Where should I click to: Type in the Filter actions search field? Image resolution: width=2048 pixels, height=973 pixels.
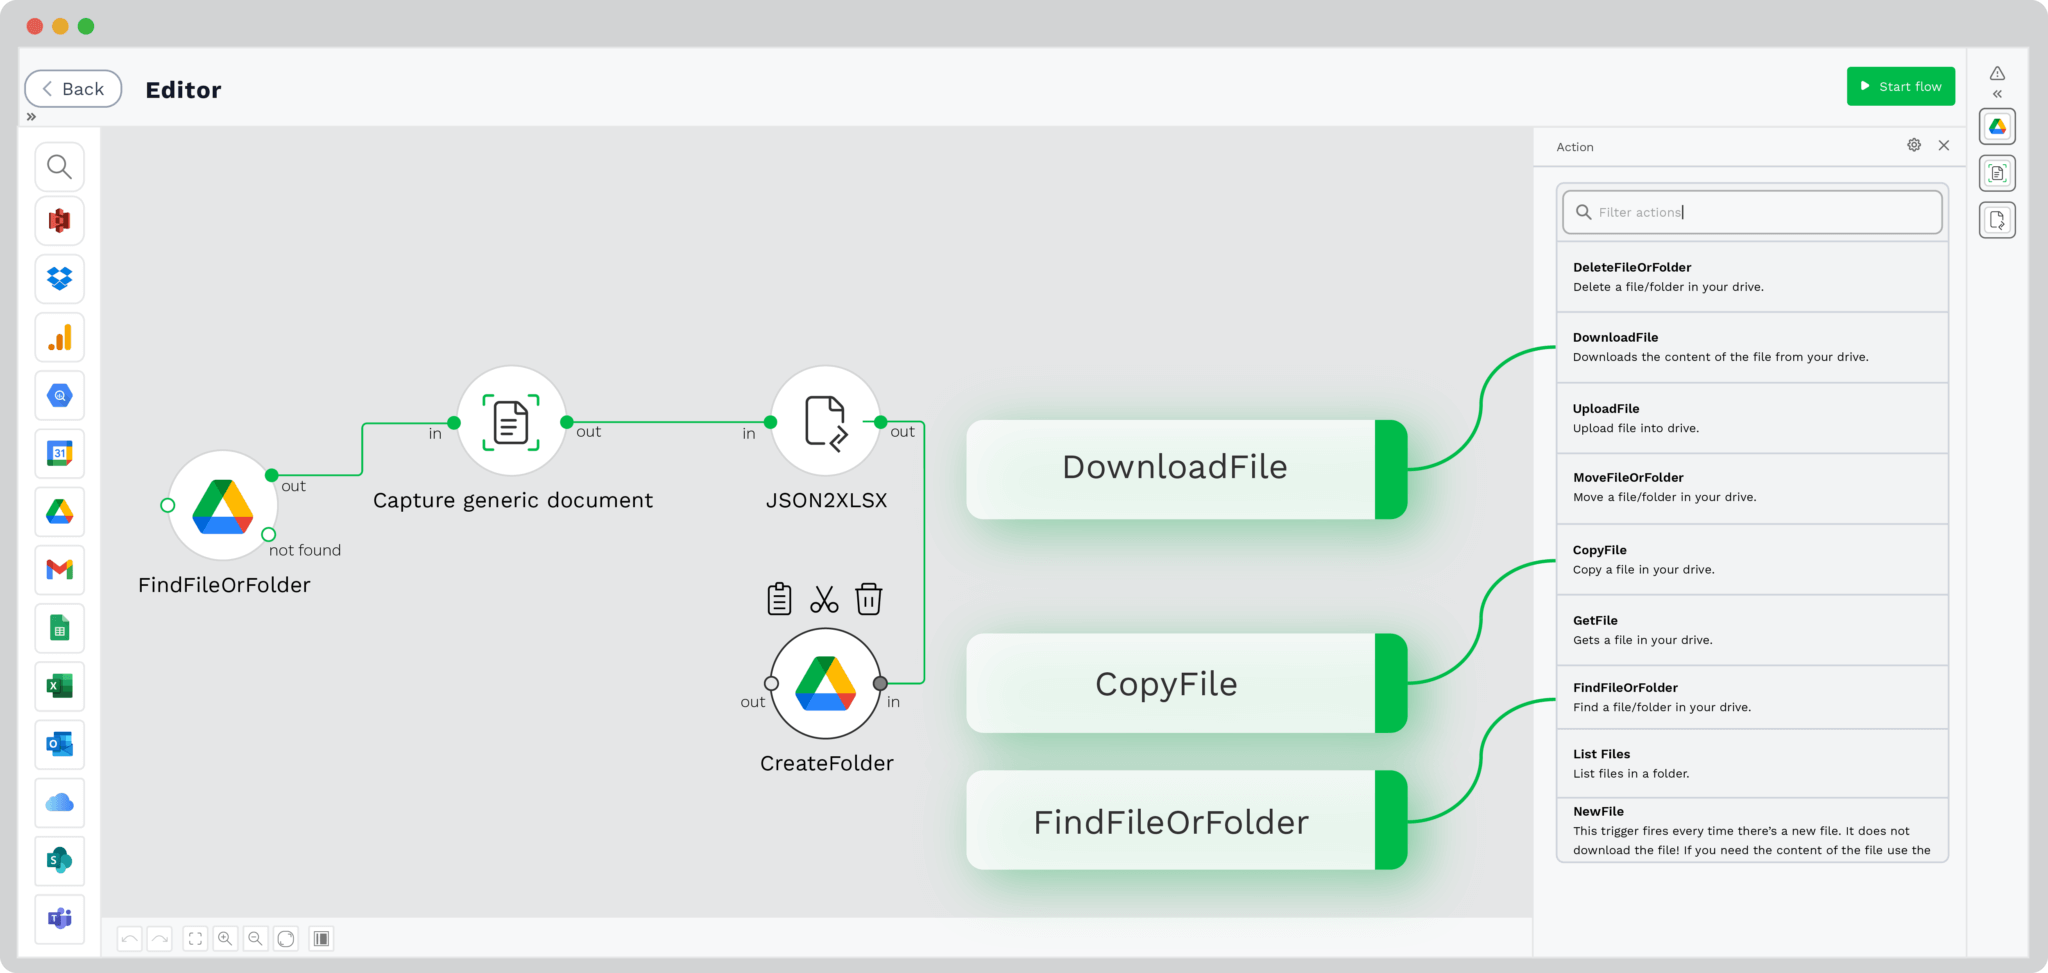tap(1750, 212)
